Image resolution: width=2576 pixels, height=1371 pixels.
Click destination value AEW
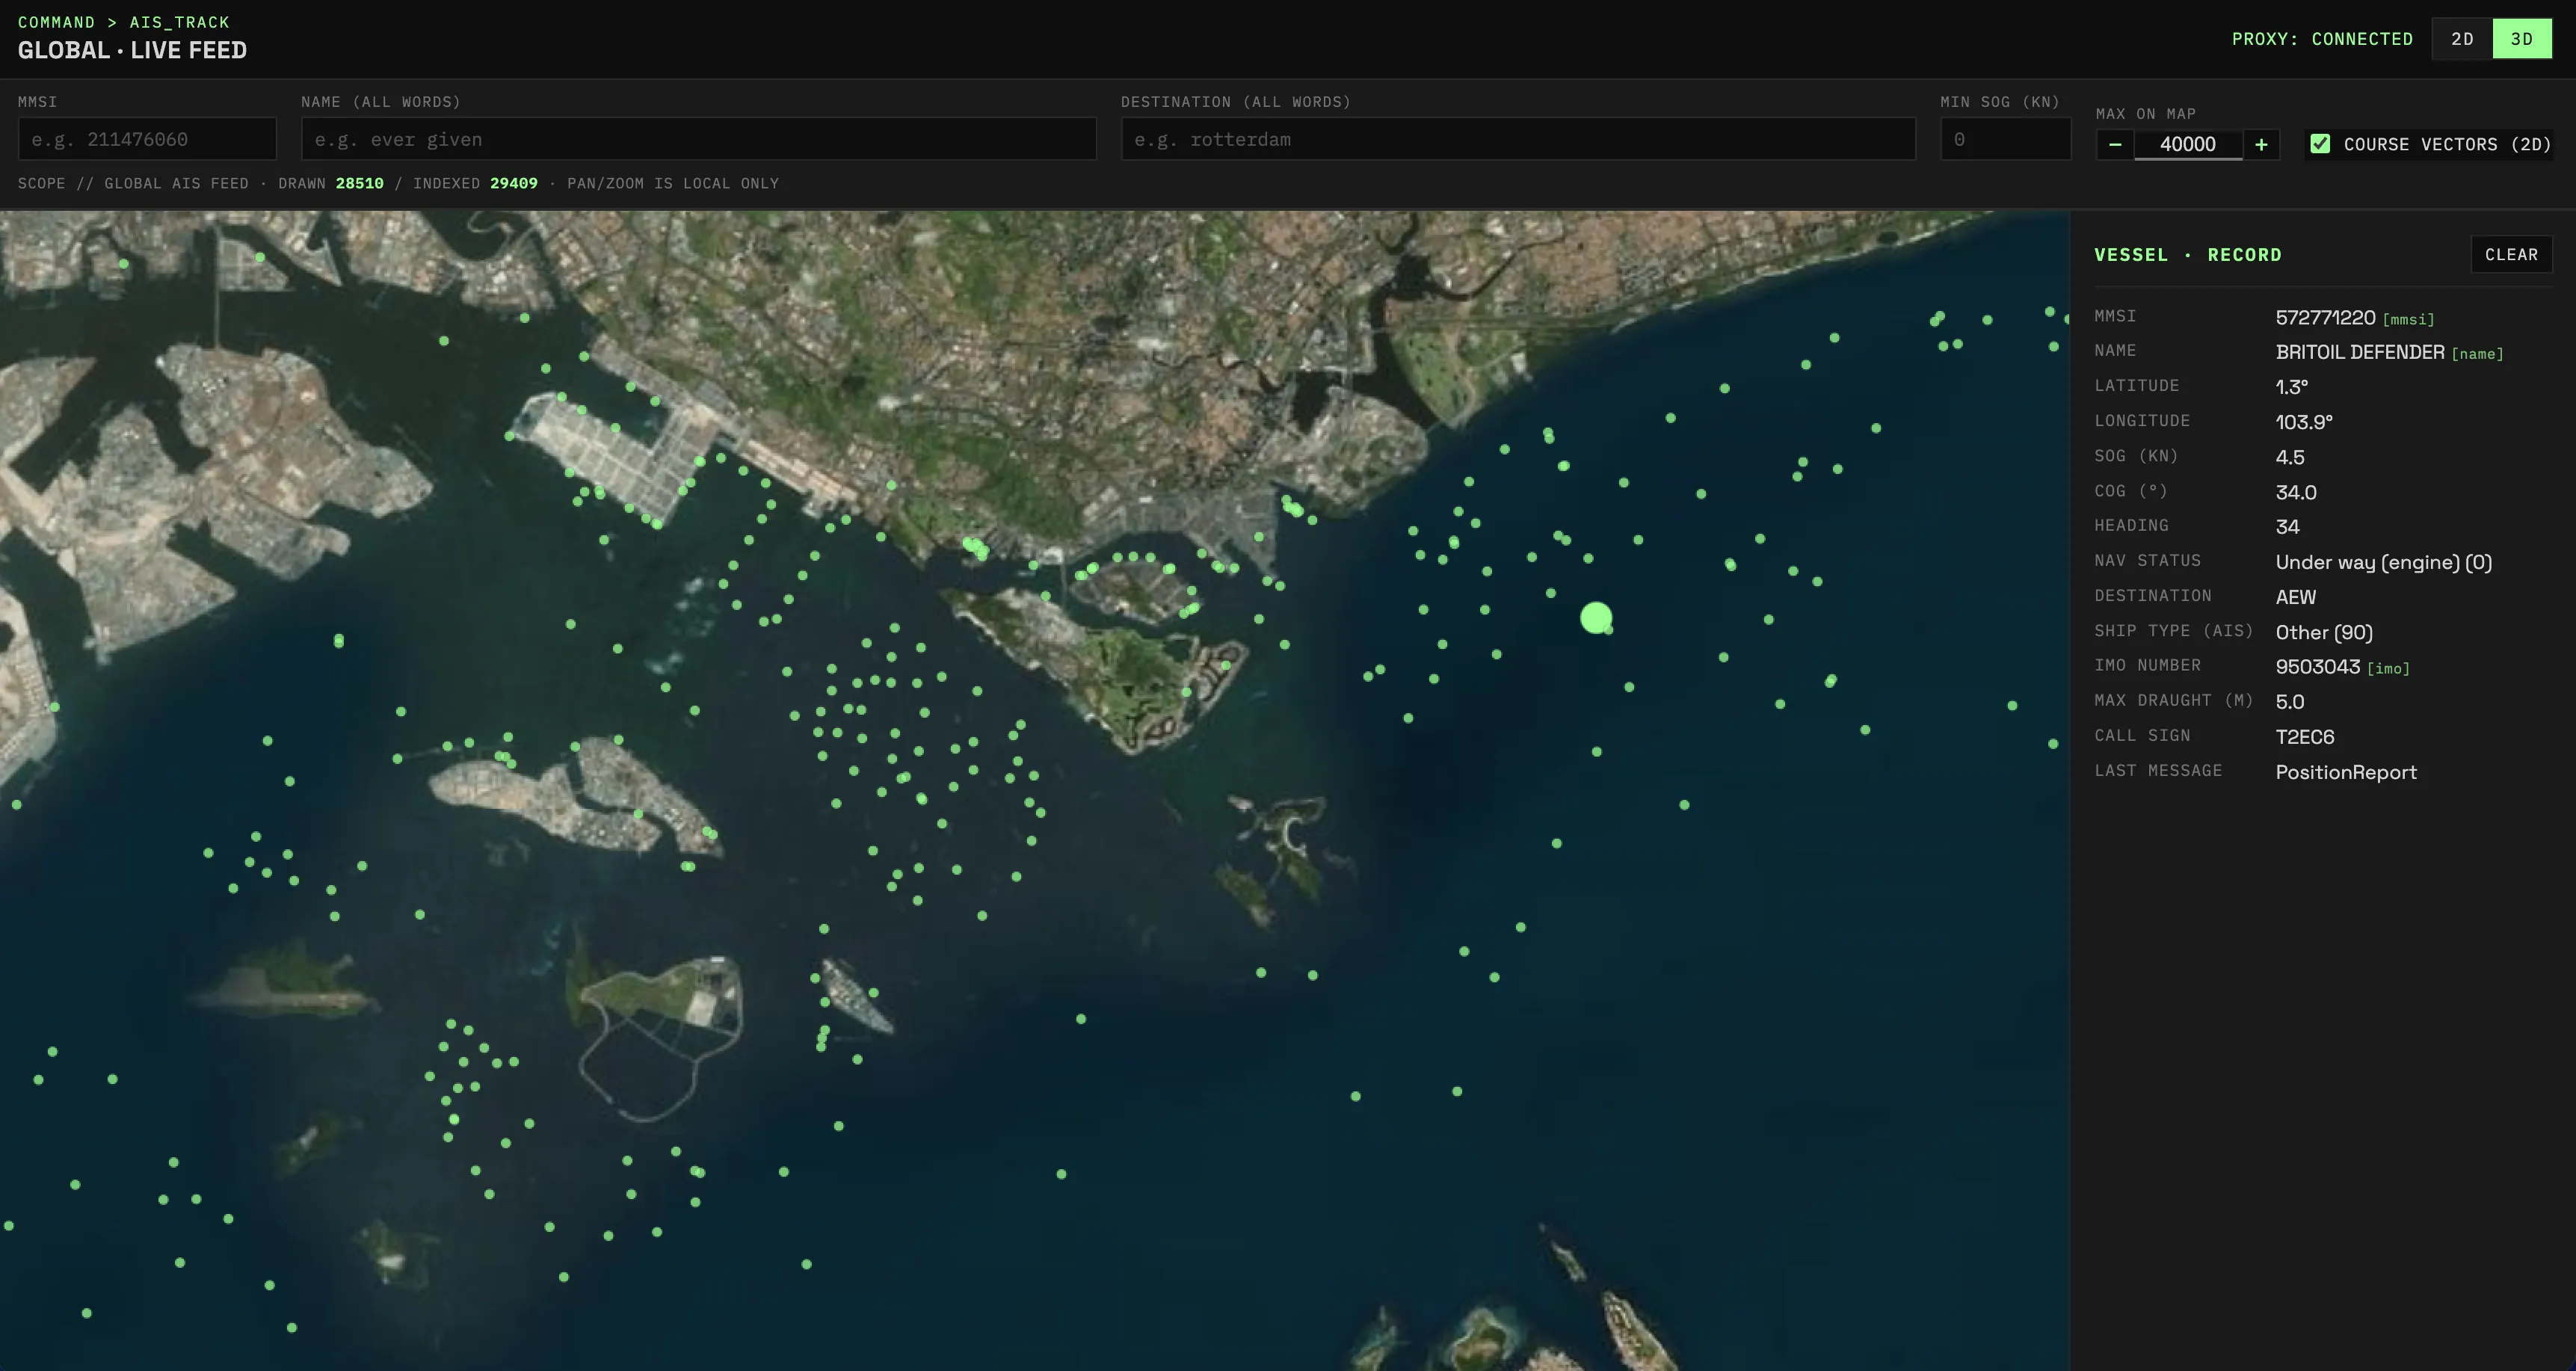2296,597
